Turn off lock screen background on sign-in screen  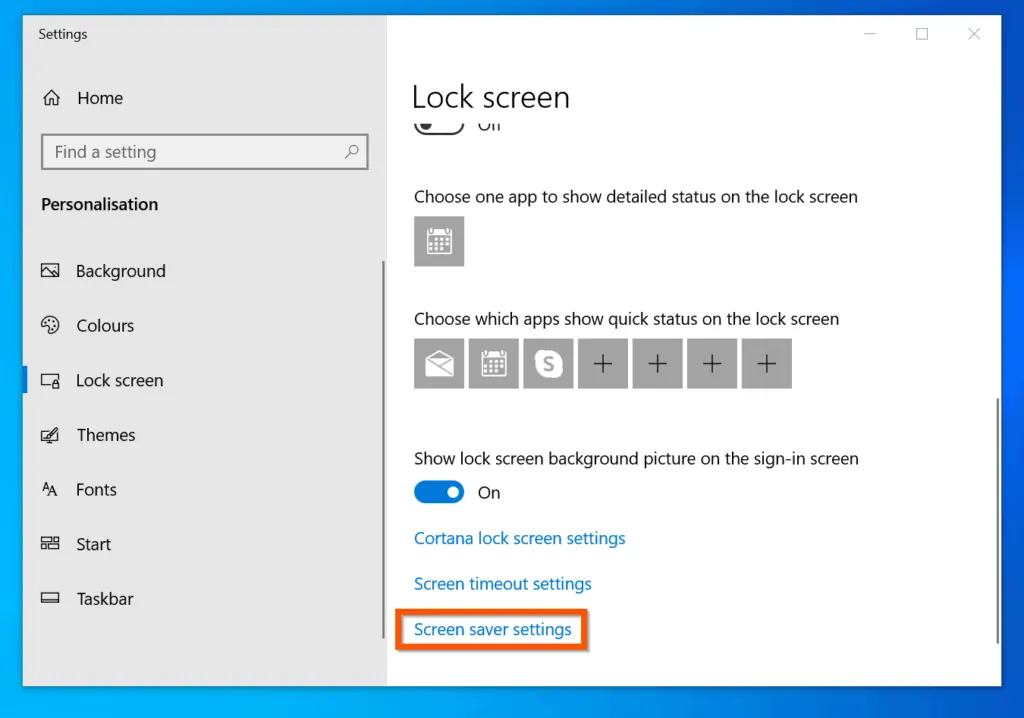coord(439,492)
